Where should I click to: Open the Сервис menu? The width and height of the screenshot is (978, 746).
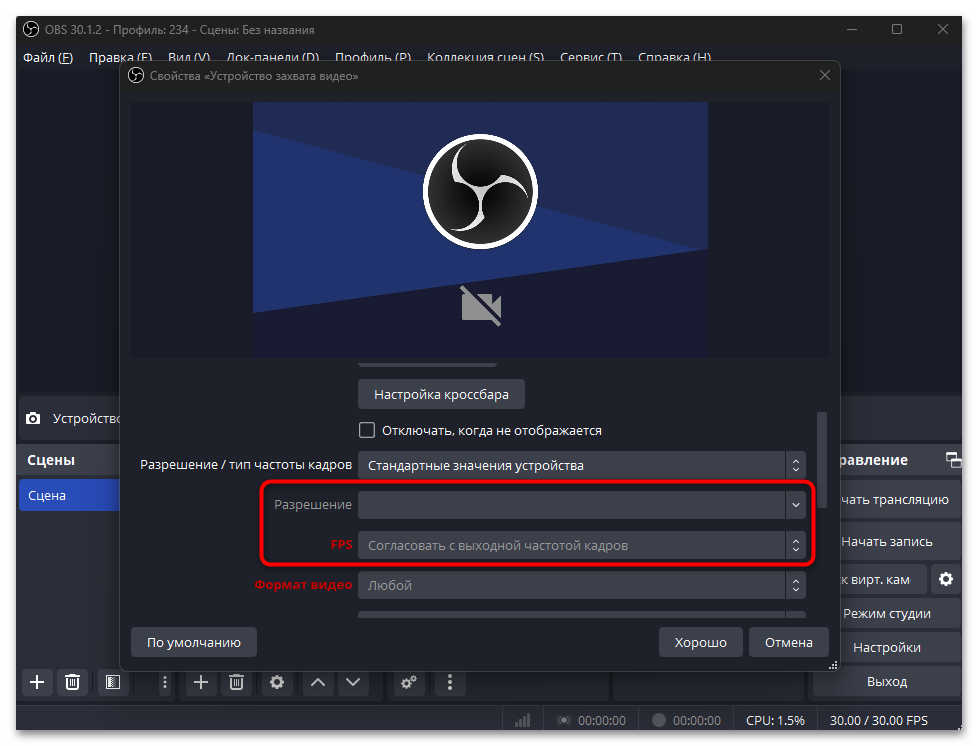[x=591, y=57]
